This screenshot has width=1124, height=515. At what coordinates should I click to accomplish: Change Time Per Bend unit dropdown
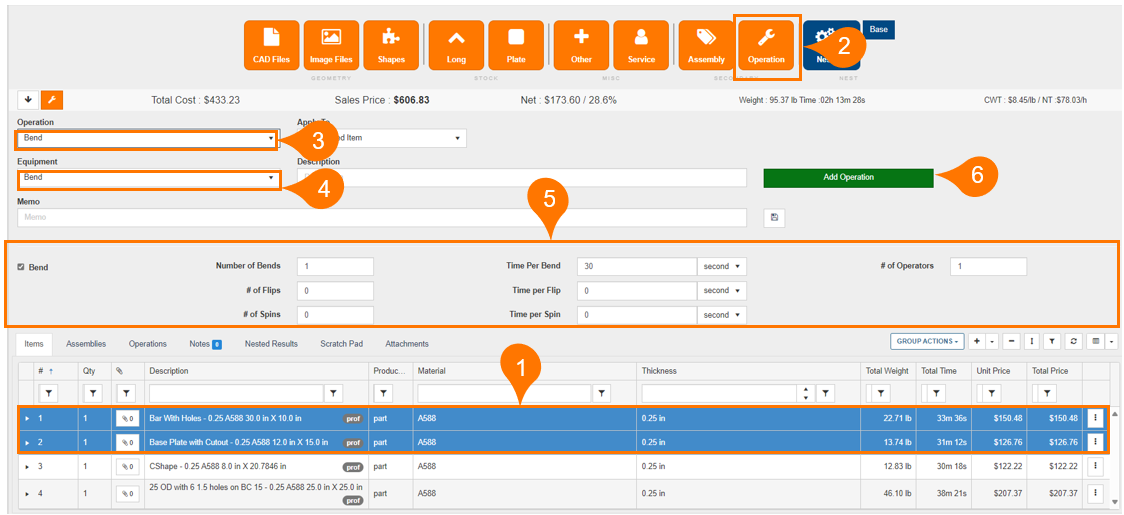click(722, 267)
